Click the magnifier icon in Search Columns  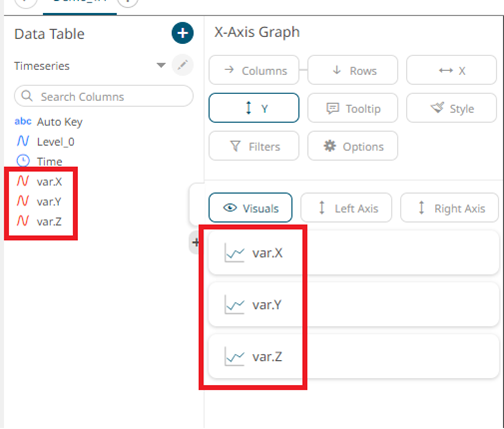point(27,96)
